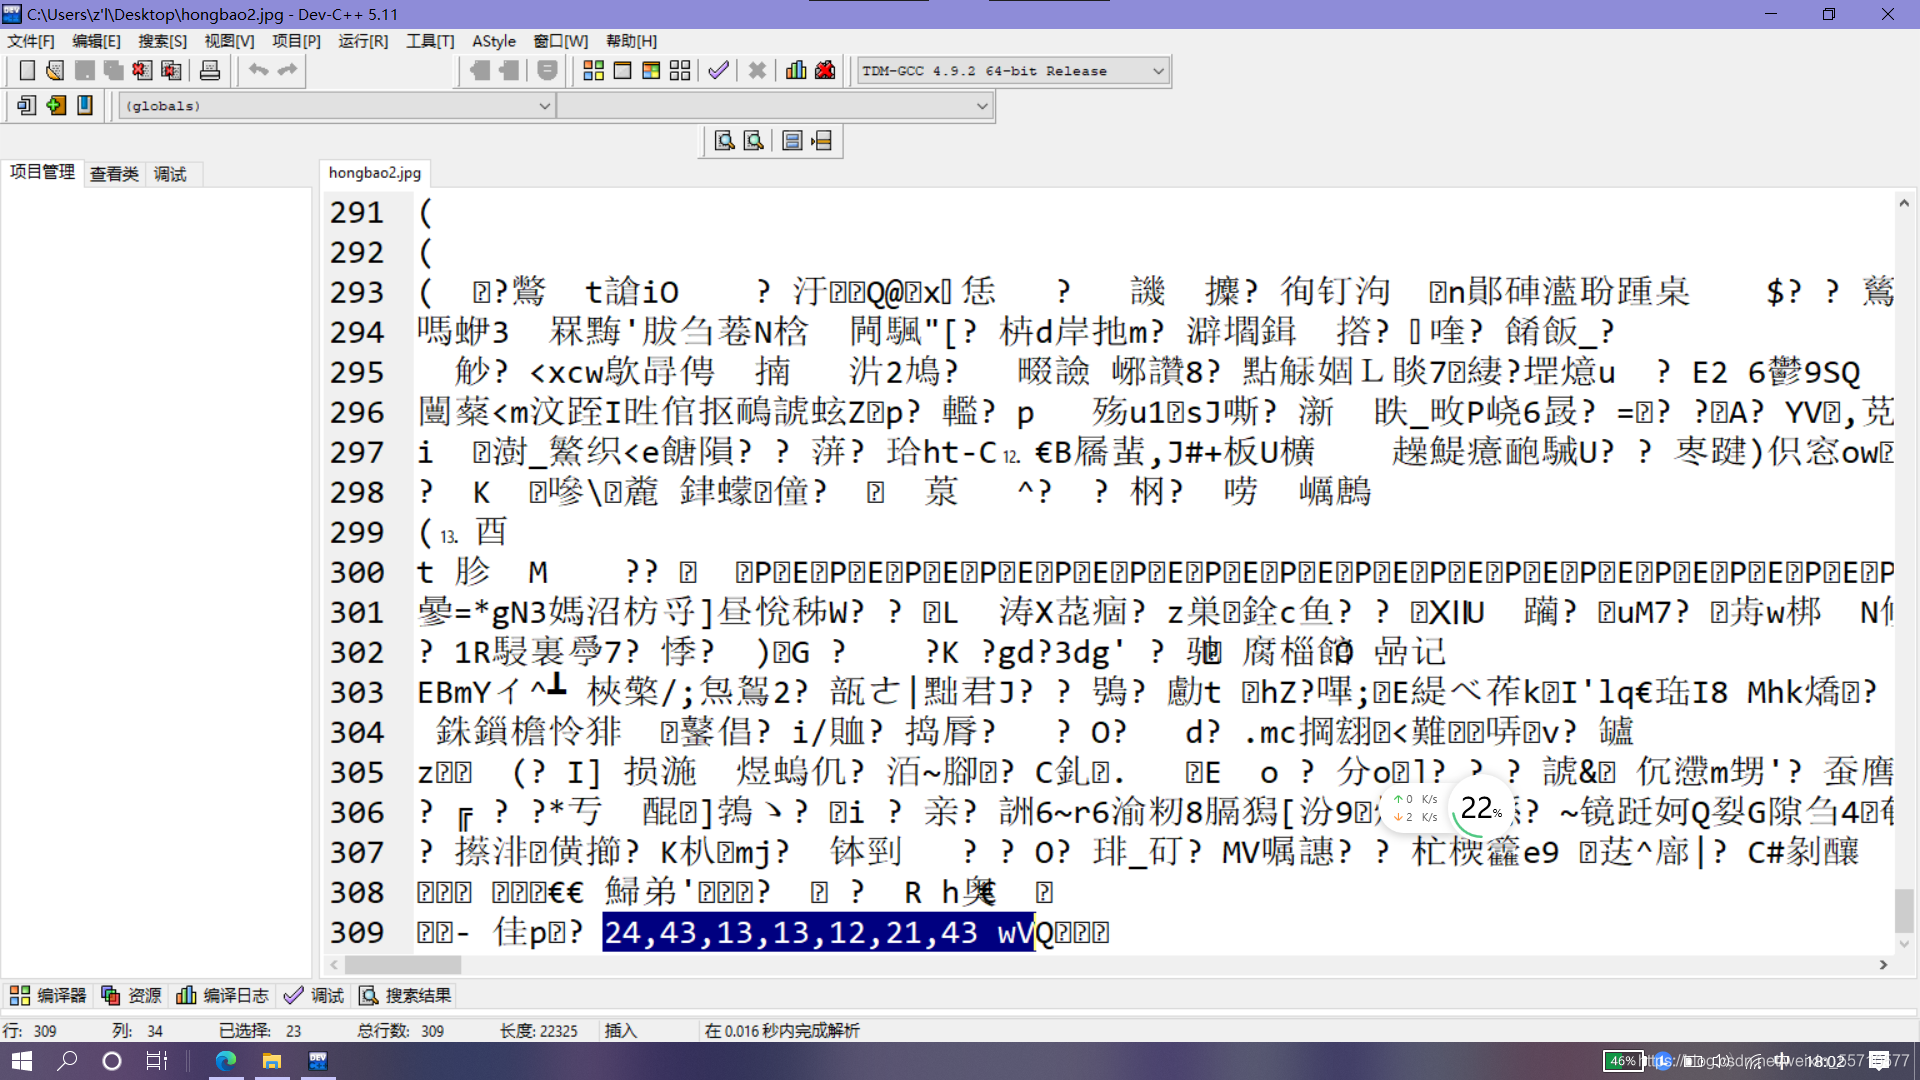Click the Open file toolbar icon

pyautogui.click(x=55, y=71)
